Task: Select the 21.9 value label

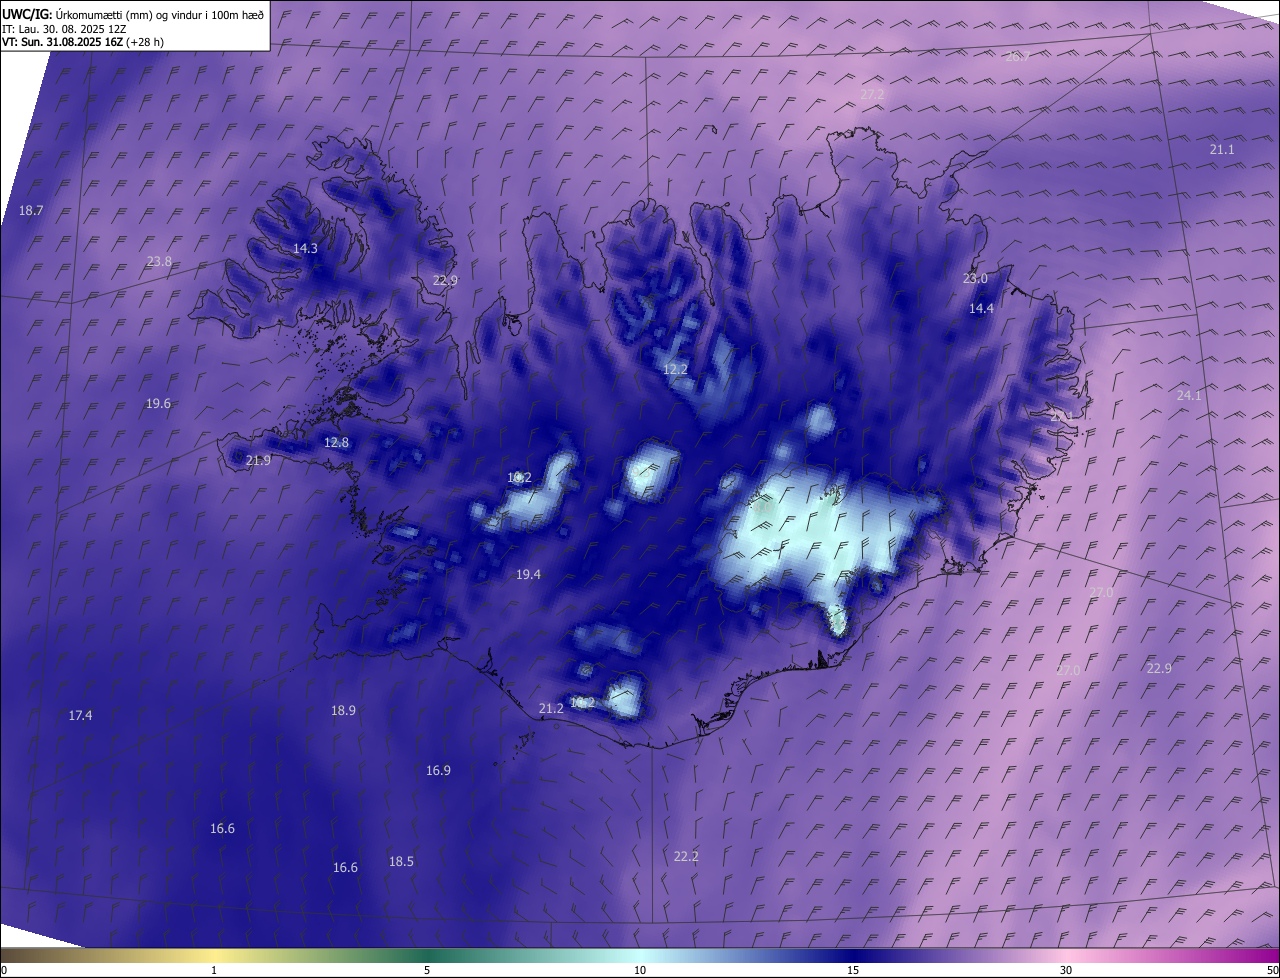Action: (x=258, y=461)
